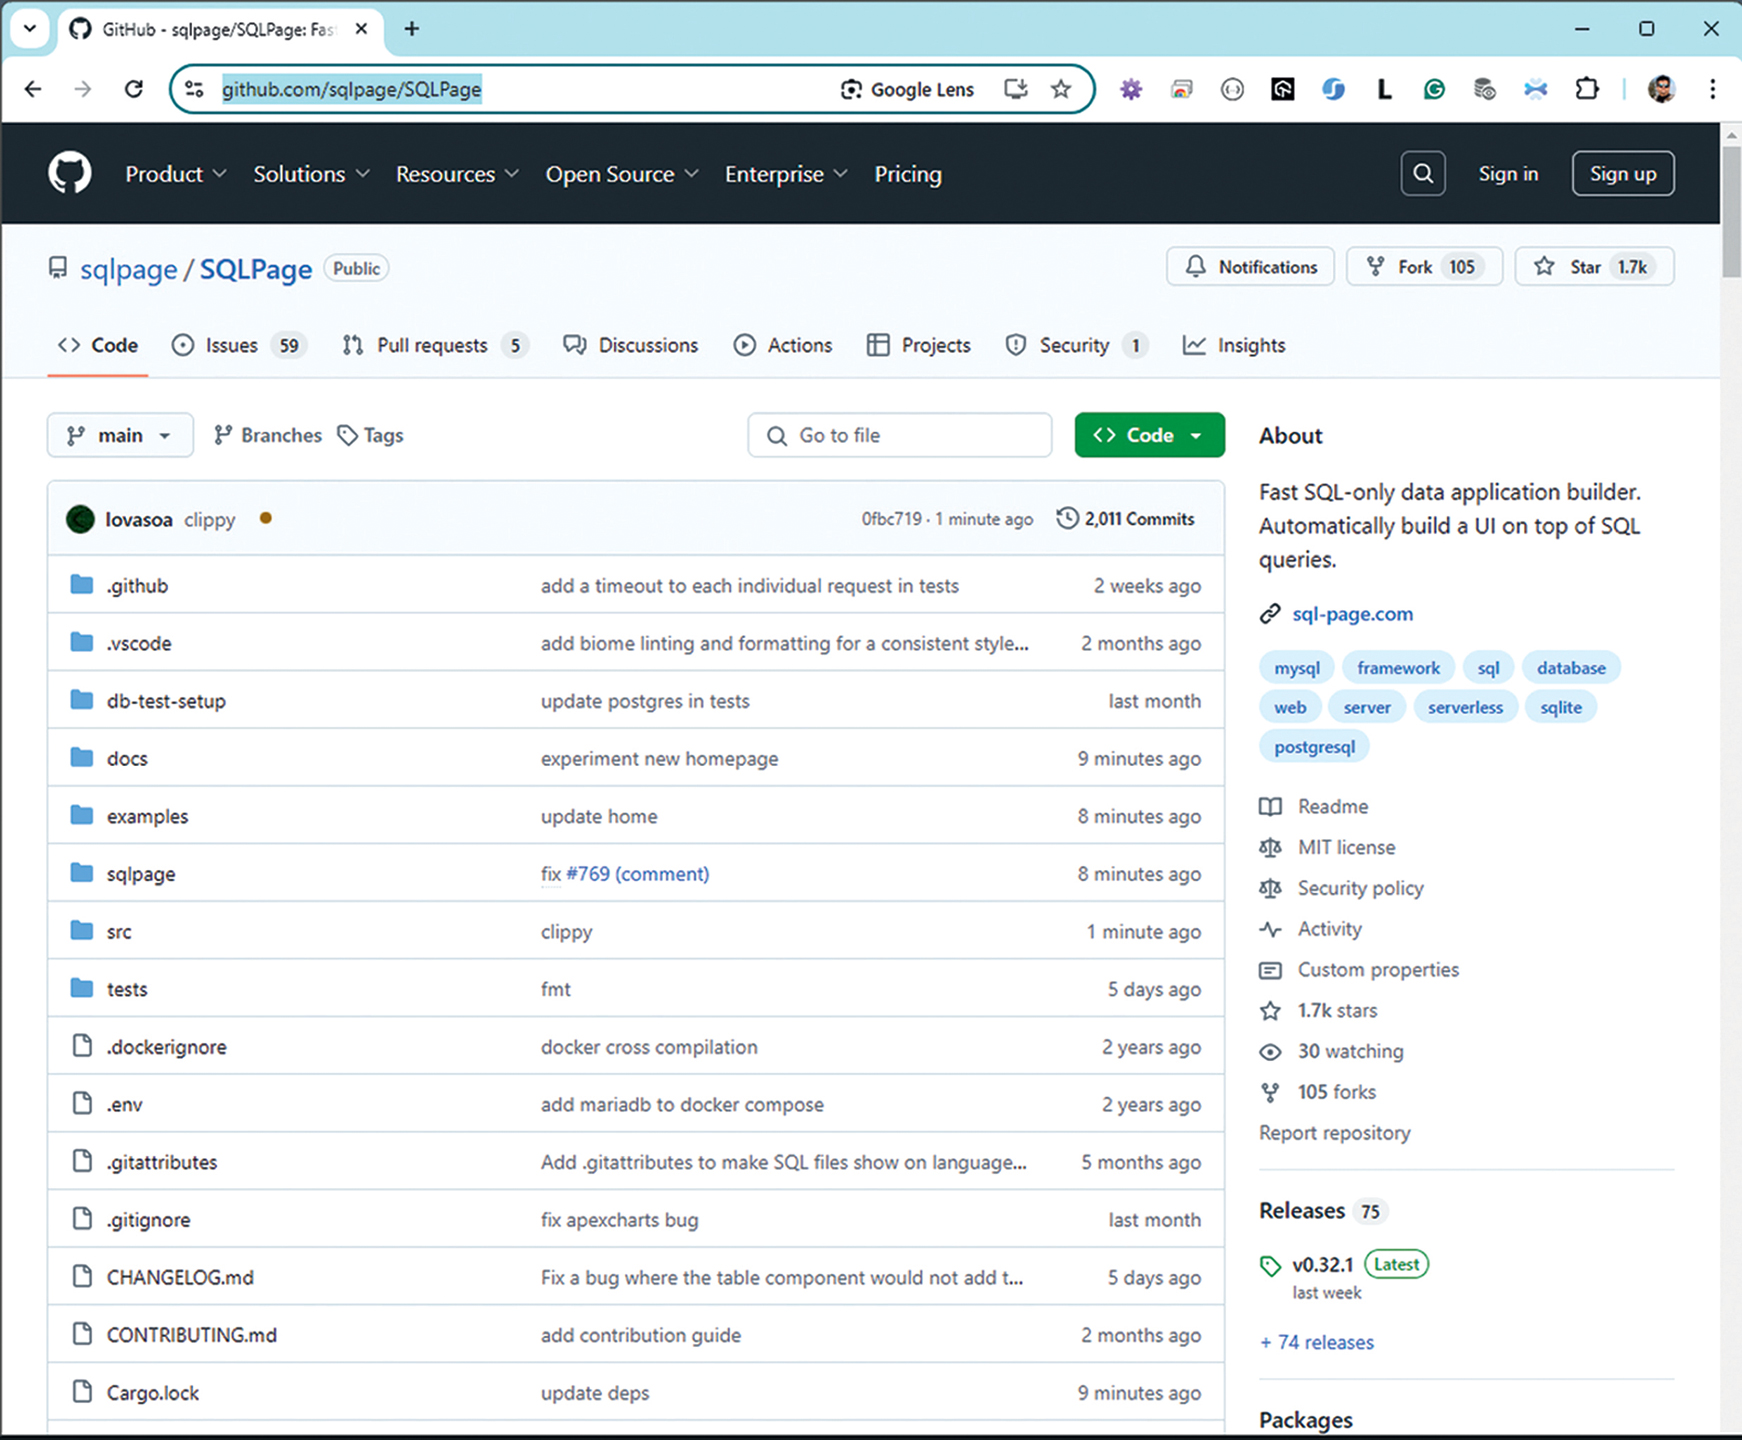
Task: Click the site information icon in address bar
Action: tap(195, 89)
